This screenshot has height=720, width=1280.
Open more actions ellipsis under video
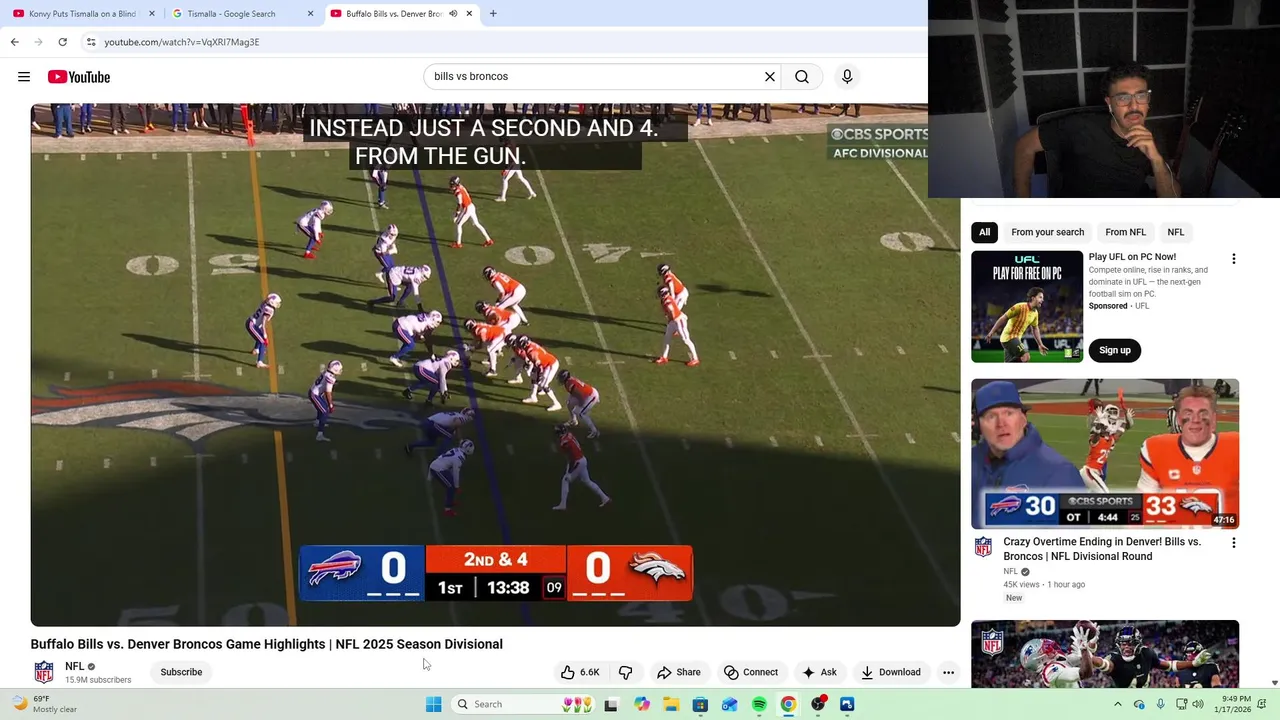948,672
